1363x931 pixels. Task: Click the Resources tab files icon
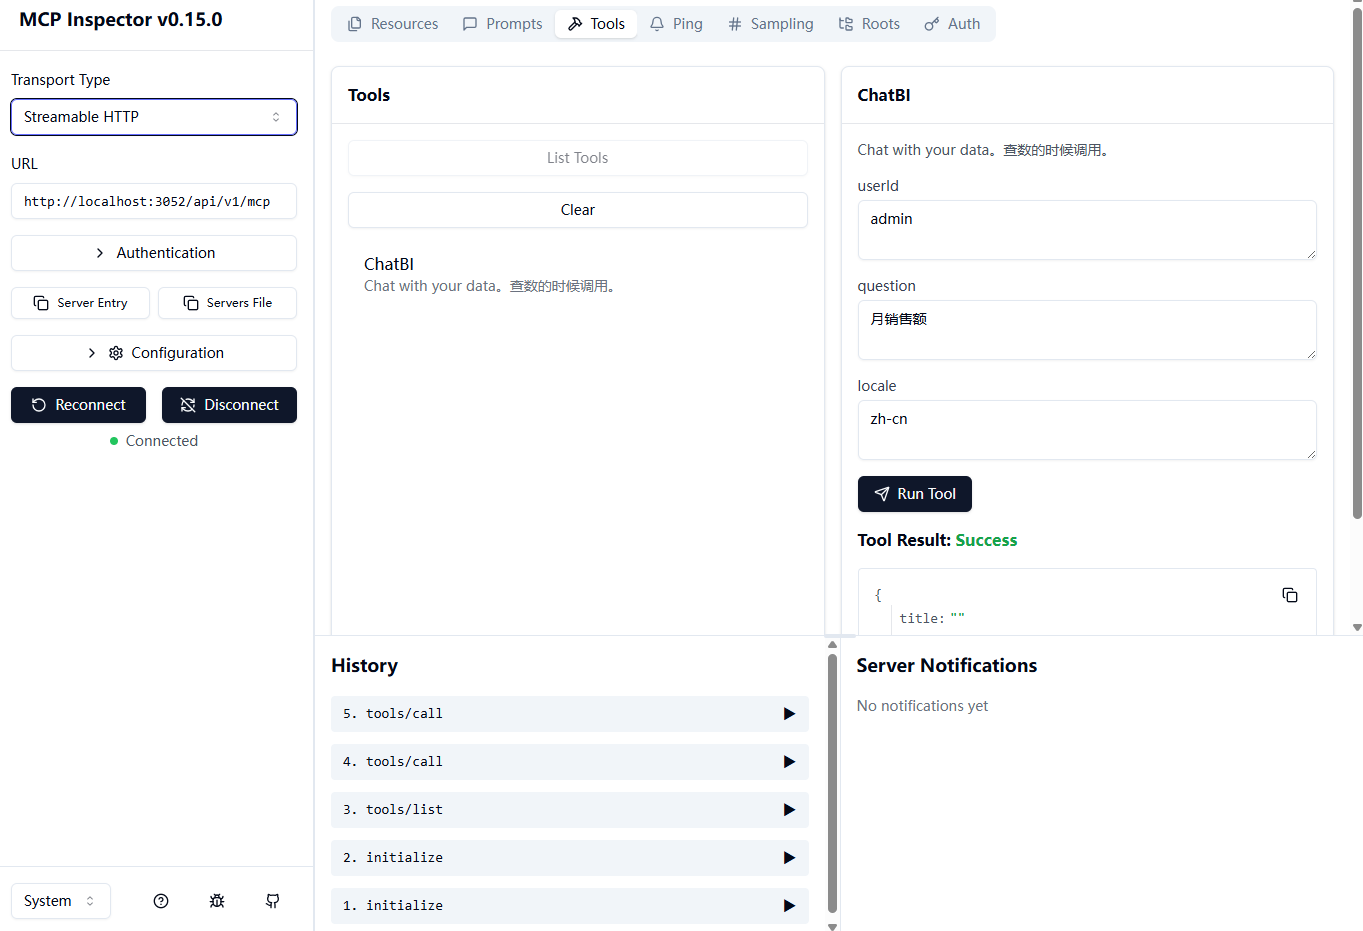[355, 24]
